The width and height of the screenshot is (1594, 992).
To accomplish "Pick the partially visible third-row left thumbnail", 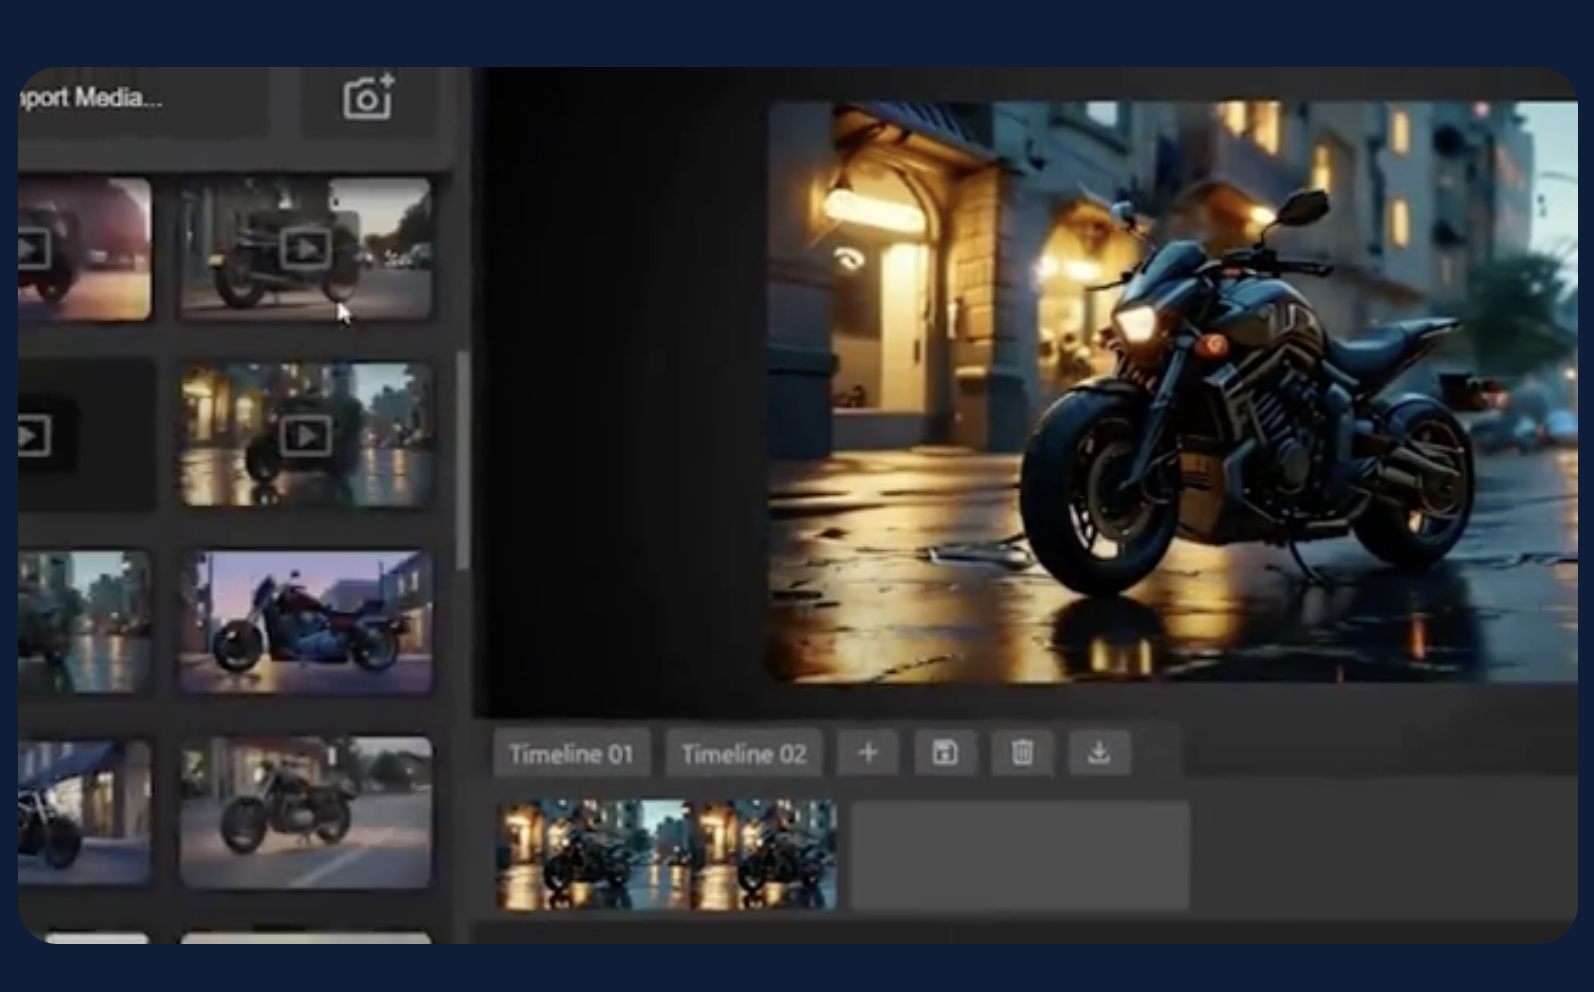I will point(84,622).
